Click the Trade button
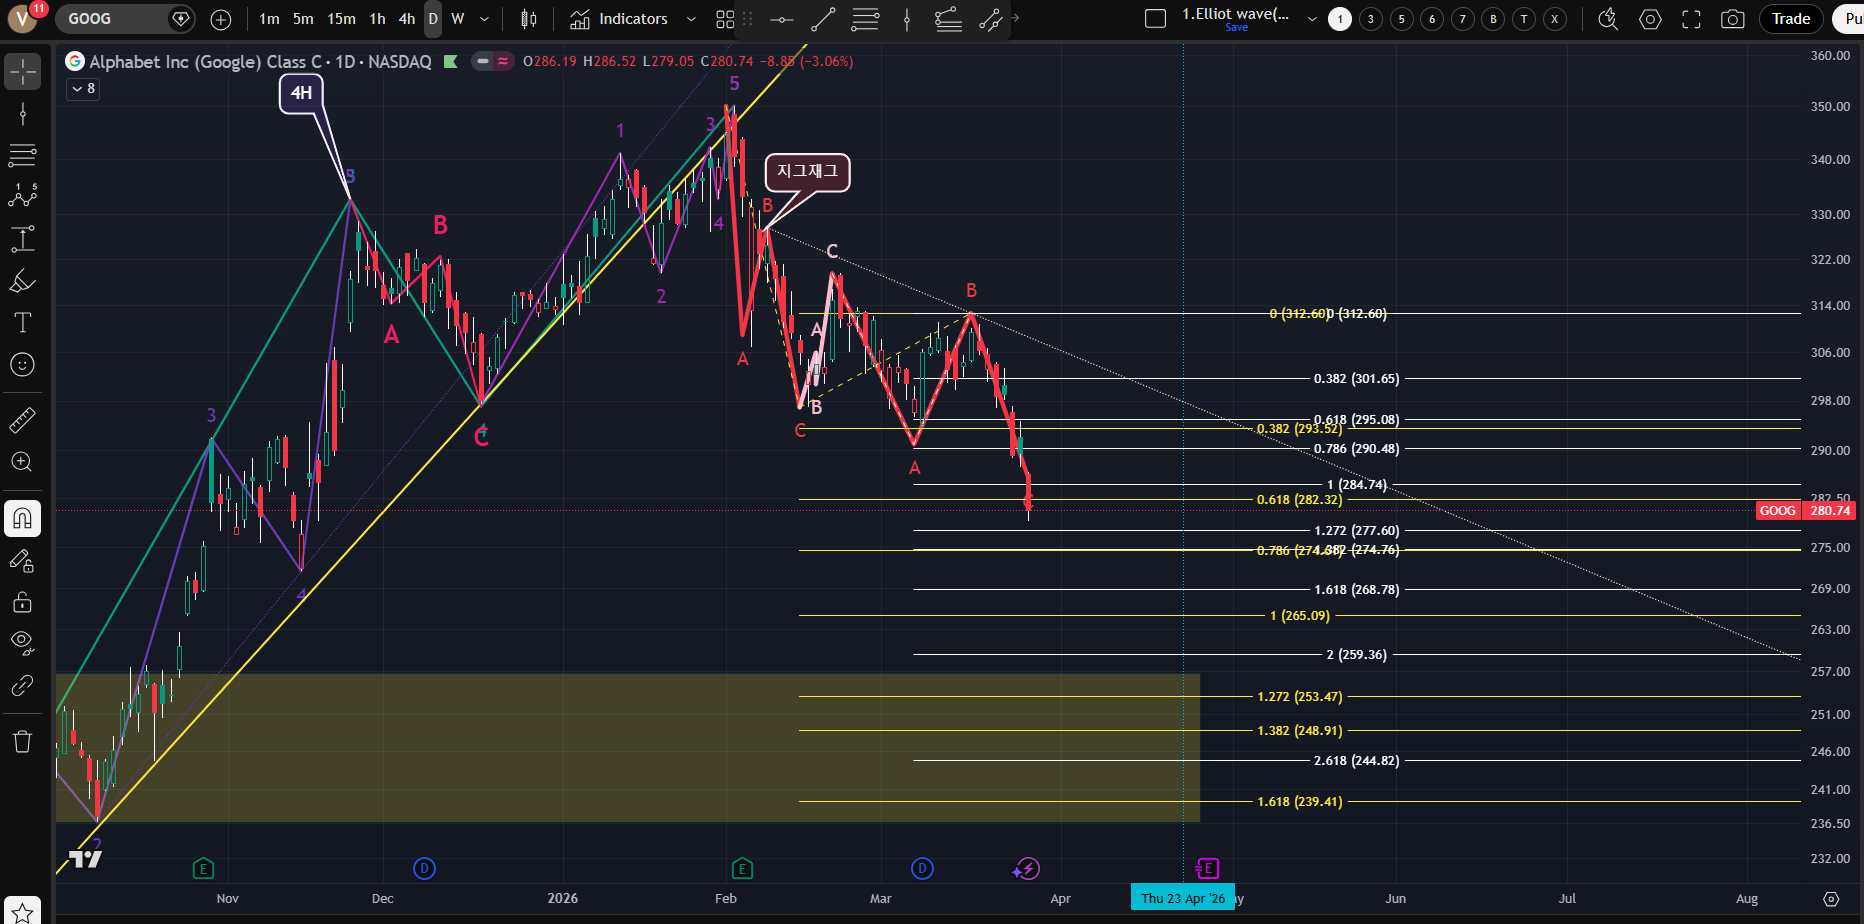 [x=1790, y=19]
